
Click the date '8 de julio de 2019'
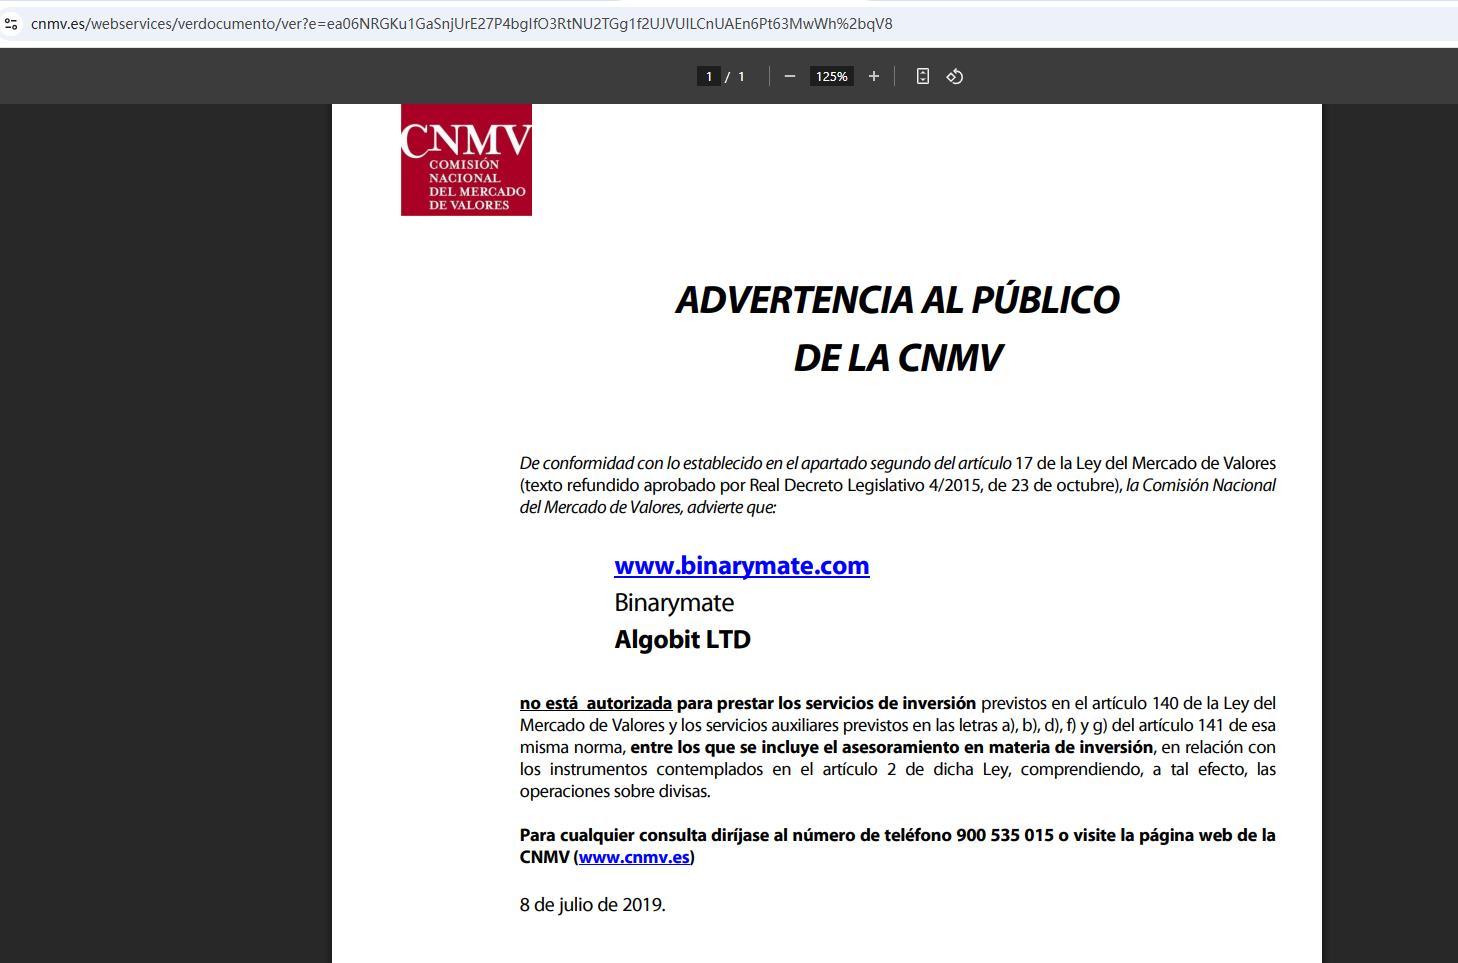pyautogui.click(x=592, y=905)
